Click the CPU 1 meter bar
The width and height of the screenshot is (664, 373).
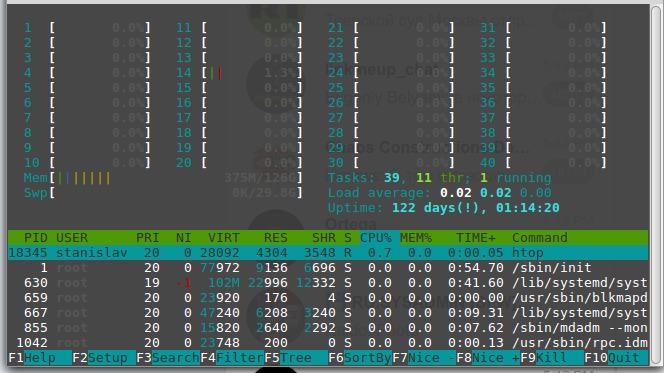click(87, 28)
